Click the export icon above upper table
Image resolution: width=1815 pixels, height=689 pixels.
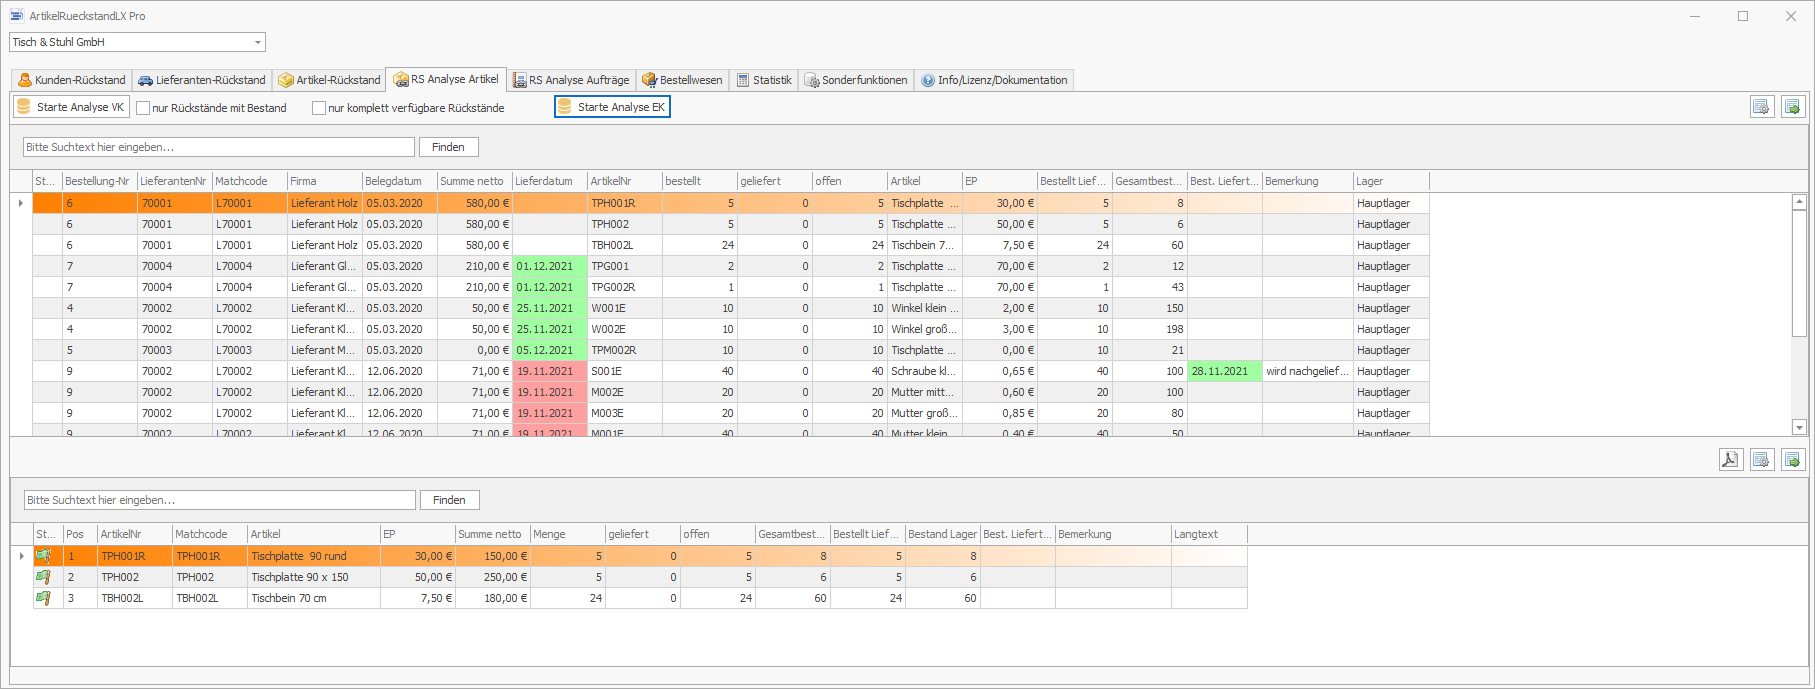coord(1793,107)
